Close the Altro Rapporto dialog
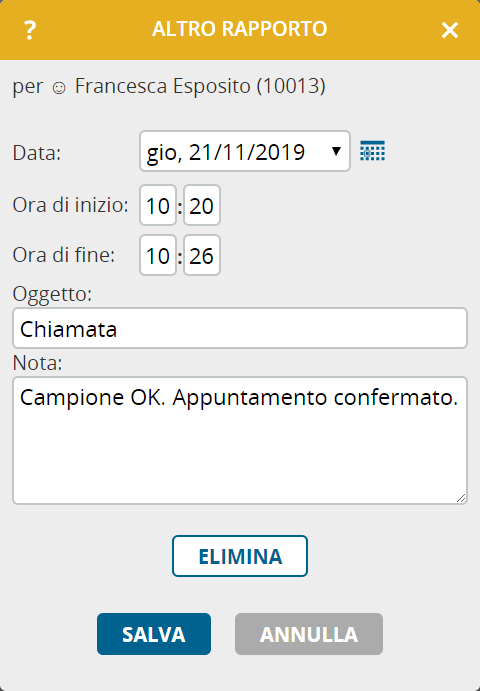480x691 pixels. (450, 30)
